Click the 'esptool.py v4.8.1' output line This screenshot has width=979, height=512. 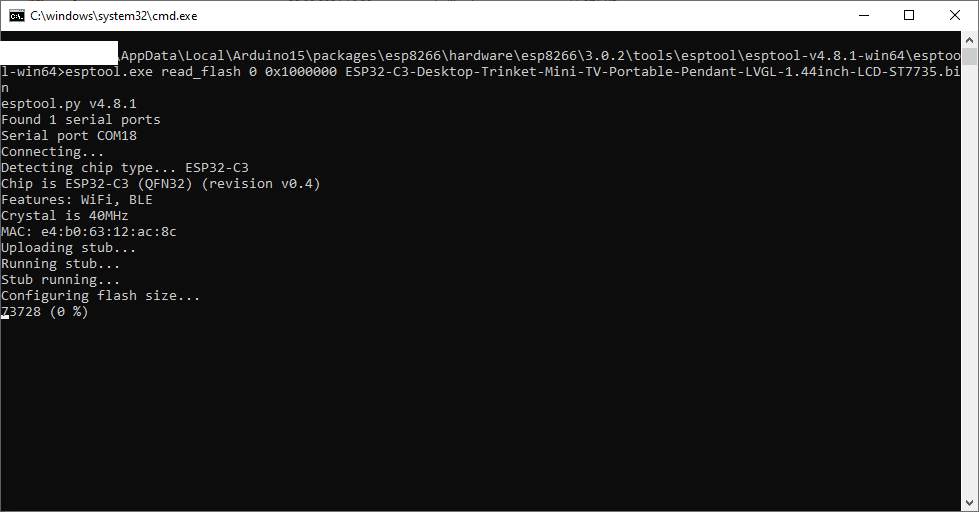[x=69, y=104]
